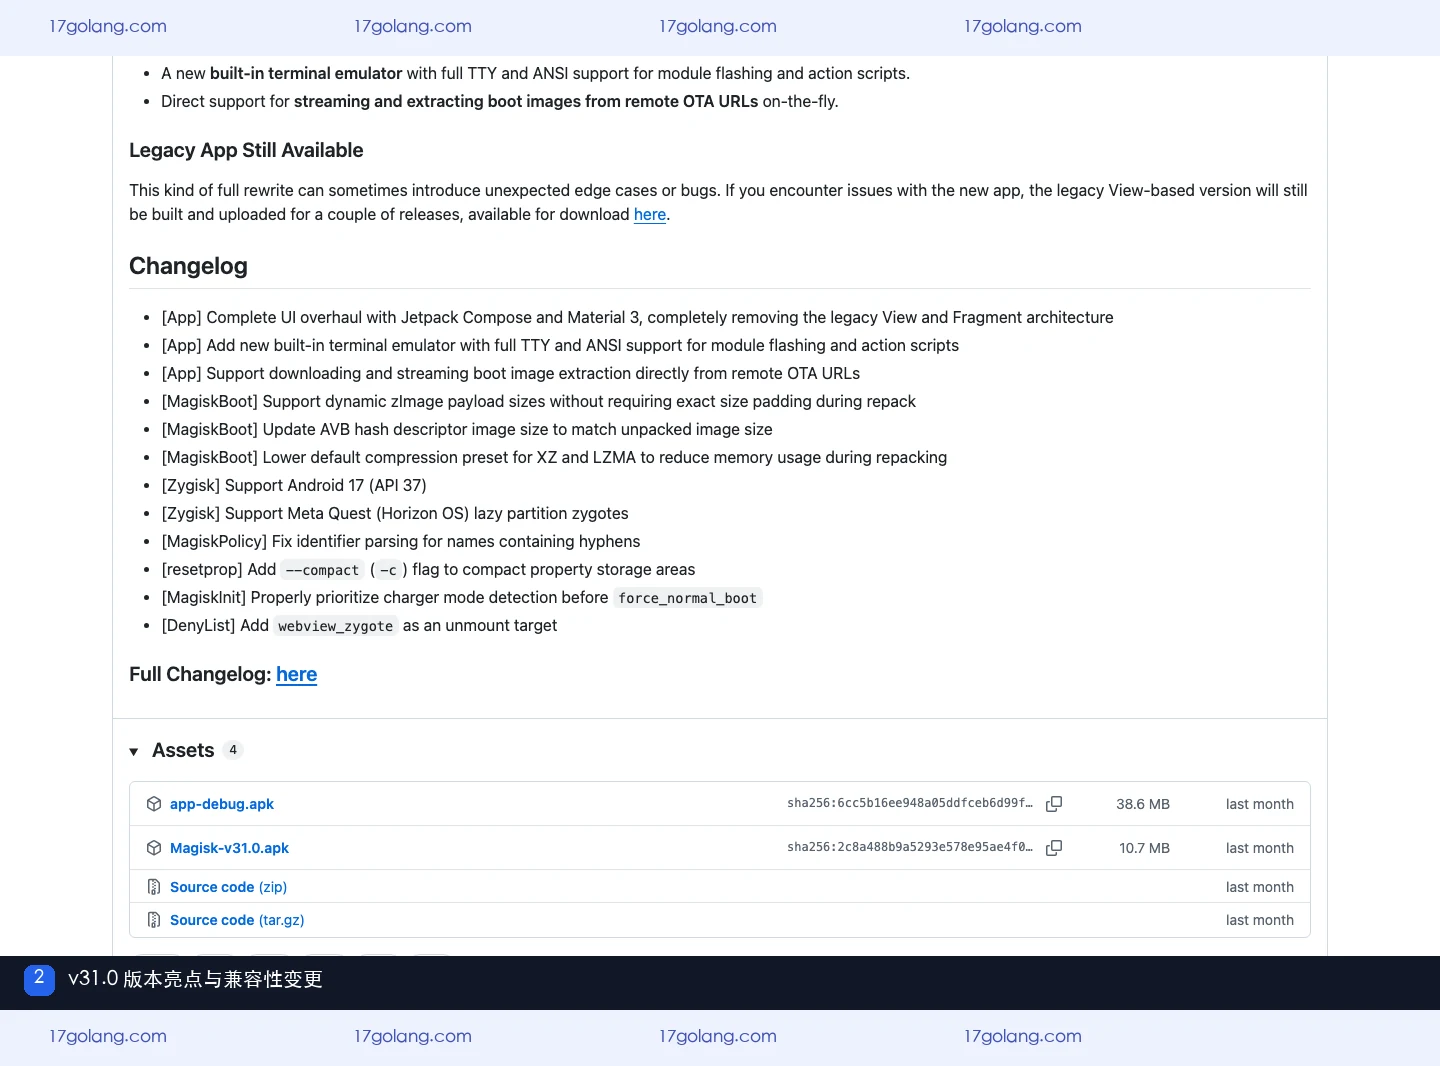Click the 38.6 MB file size

coord(1143,804)
